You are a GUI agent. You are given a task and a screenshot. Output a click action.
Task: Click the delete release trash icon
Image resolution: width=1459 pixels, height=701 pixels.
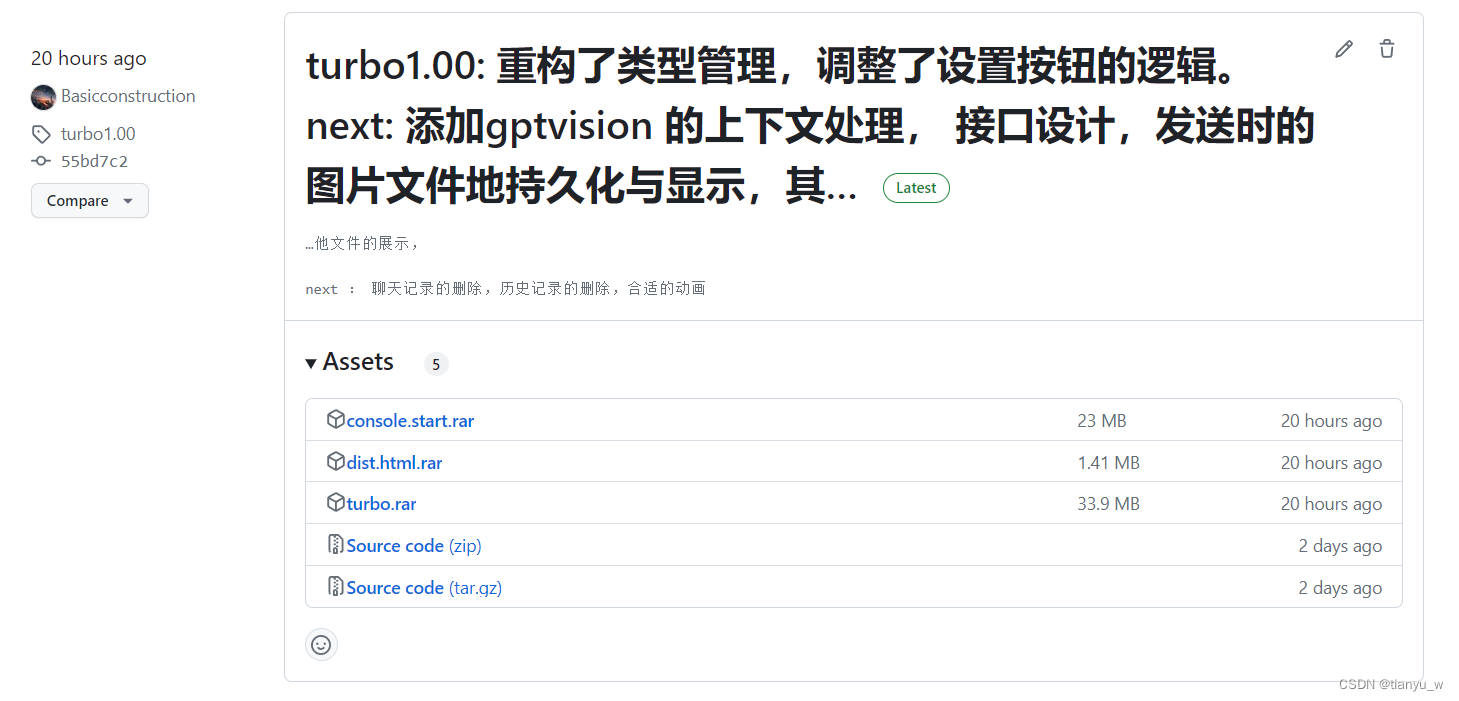point(1386,48)
